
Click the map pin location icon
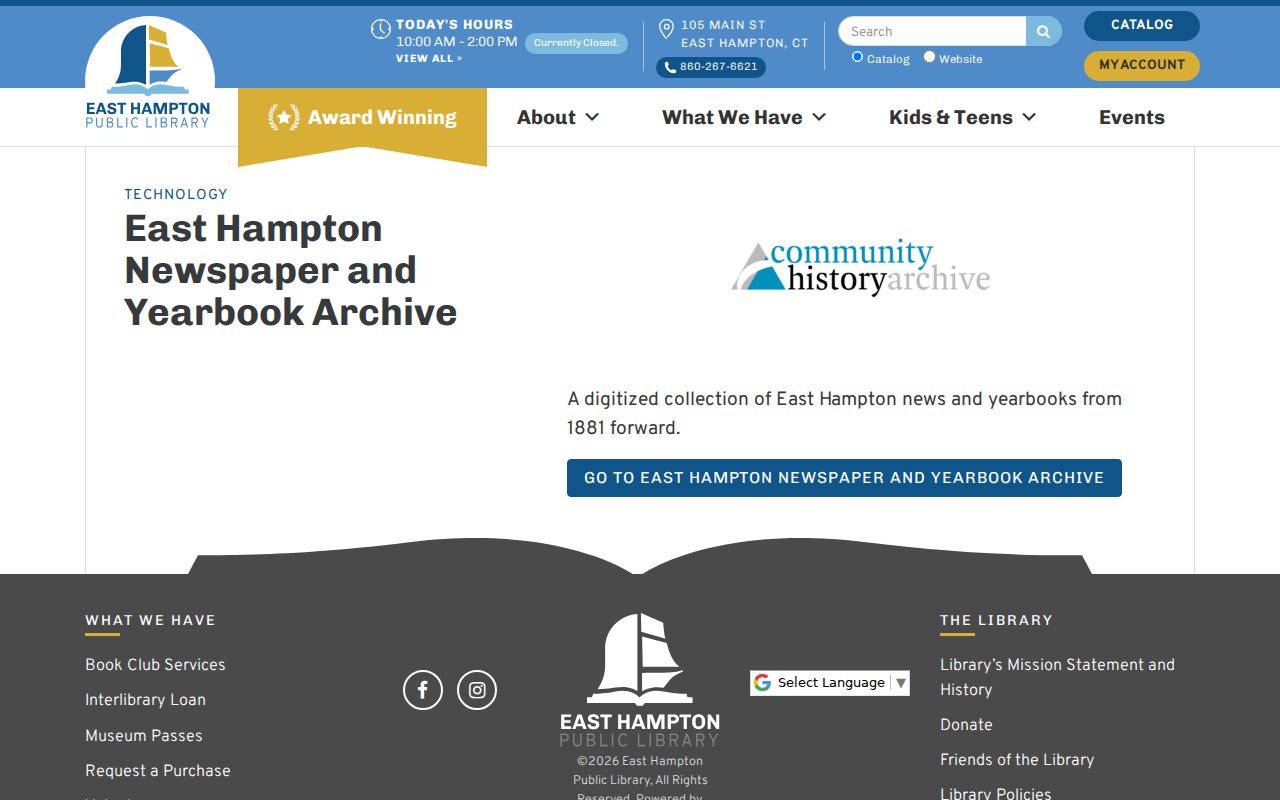point(666,29)
